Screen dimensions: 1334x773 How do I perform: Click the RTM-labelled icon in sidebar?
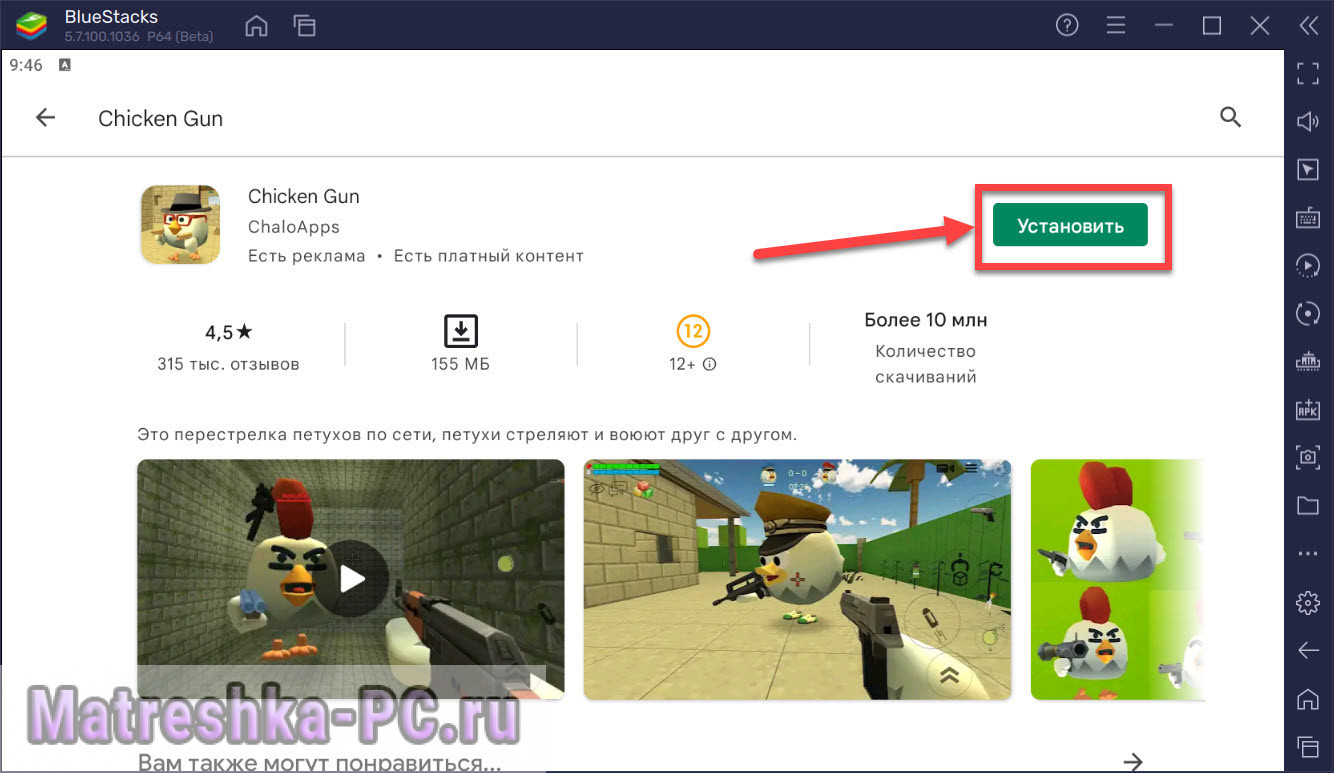pyautogui.click(x=1308, y=361)
